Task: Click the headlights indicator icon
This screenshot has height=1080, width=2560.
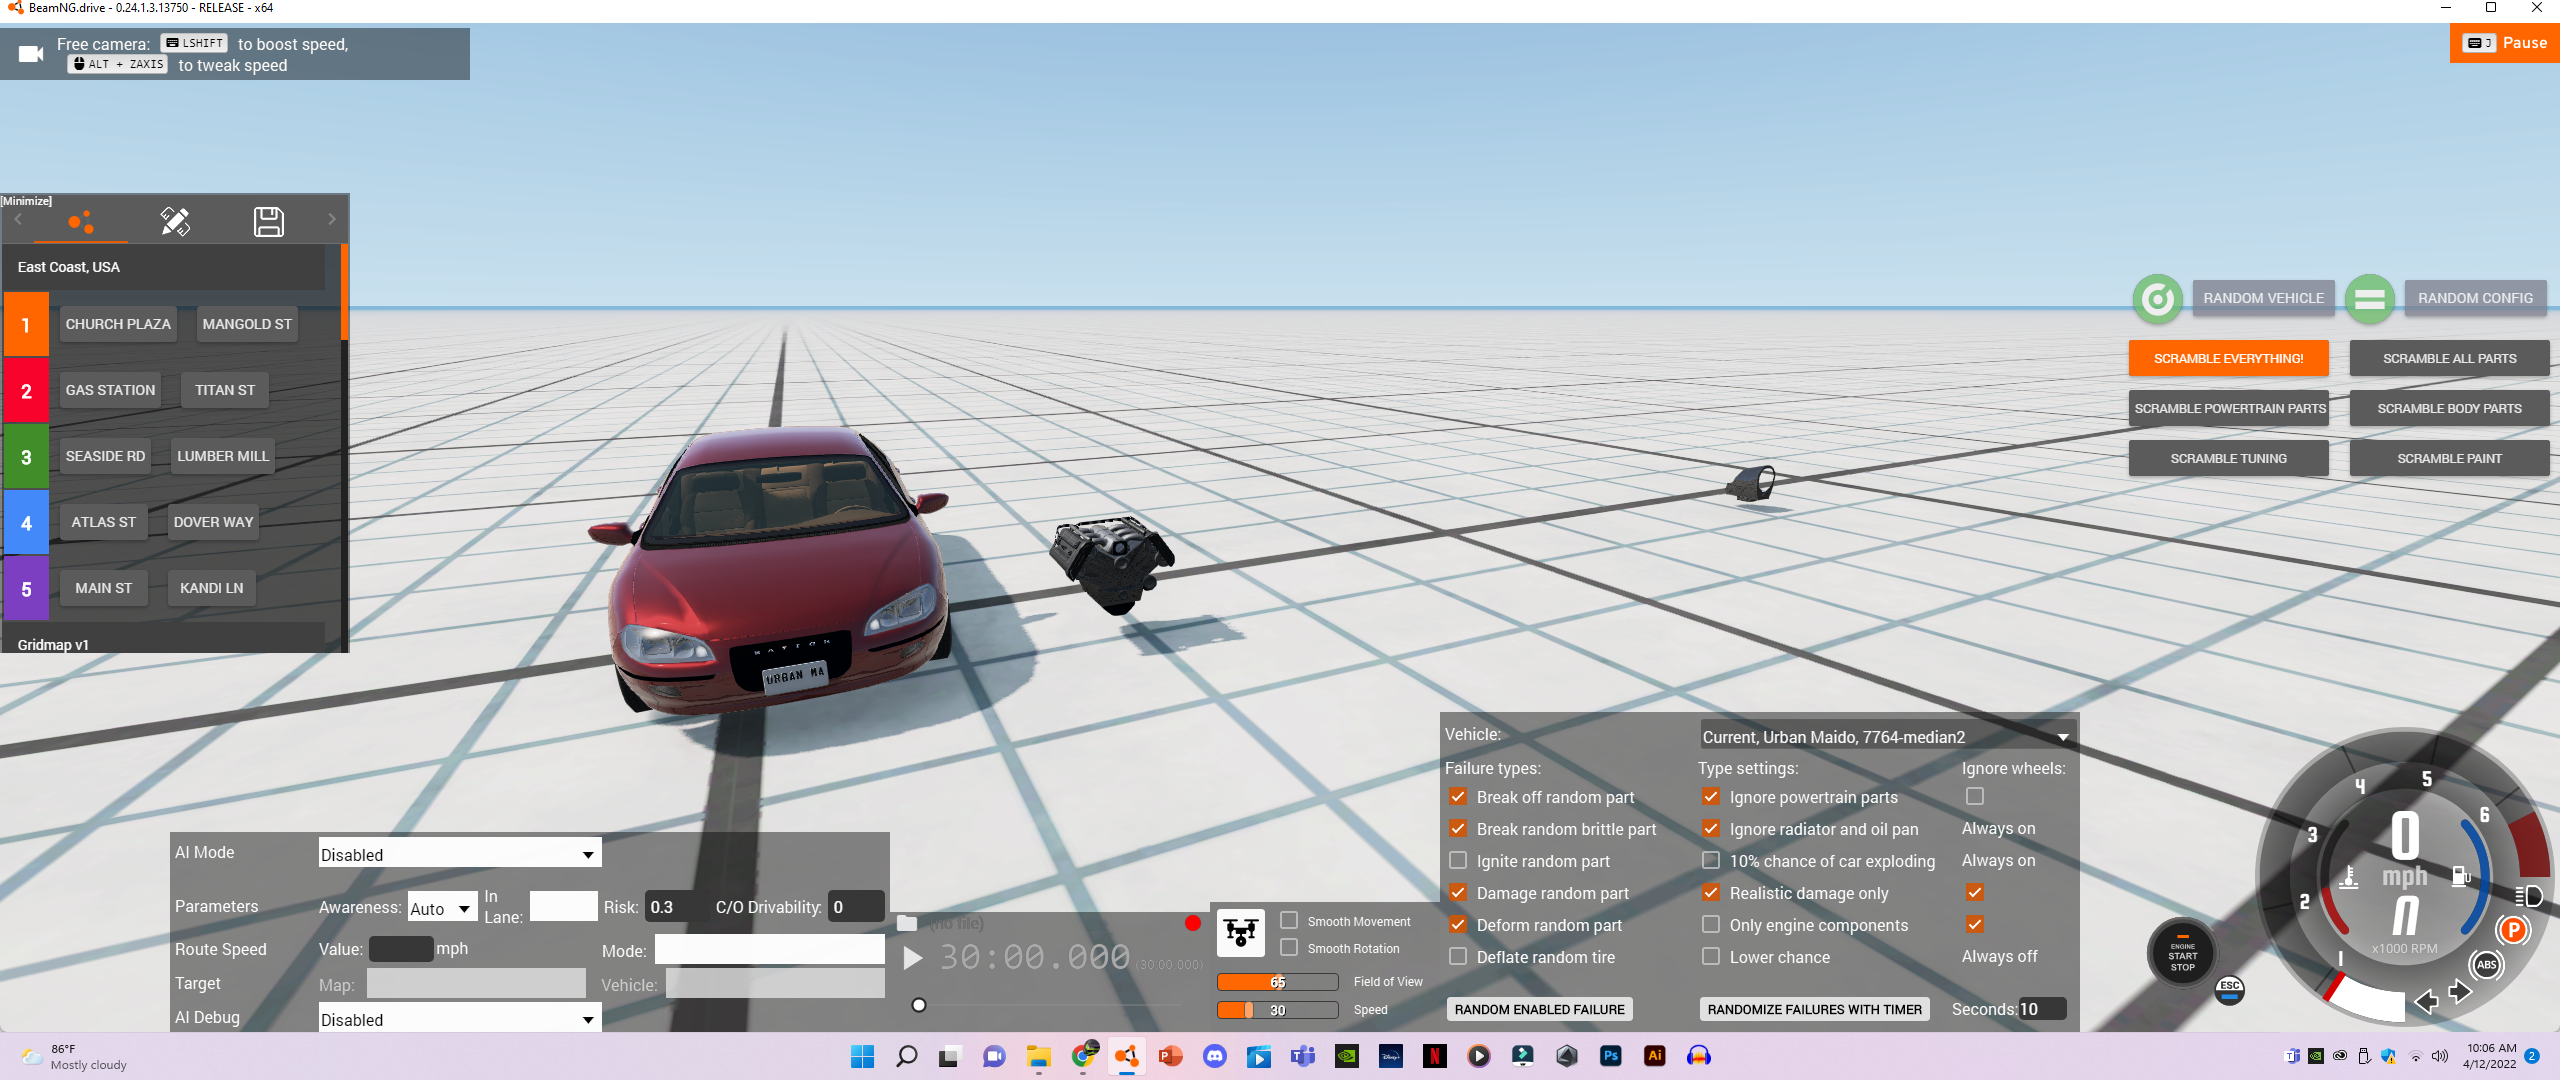Action: 2528,895
